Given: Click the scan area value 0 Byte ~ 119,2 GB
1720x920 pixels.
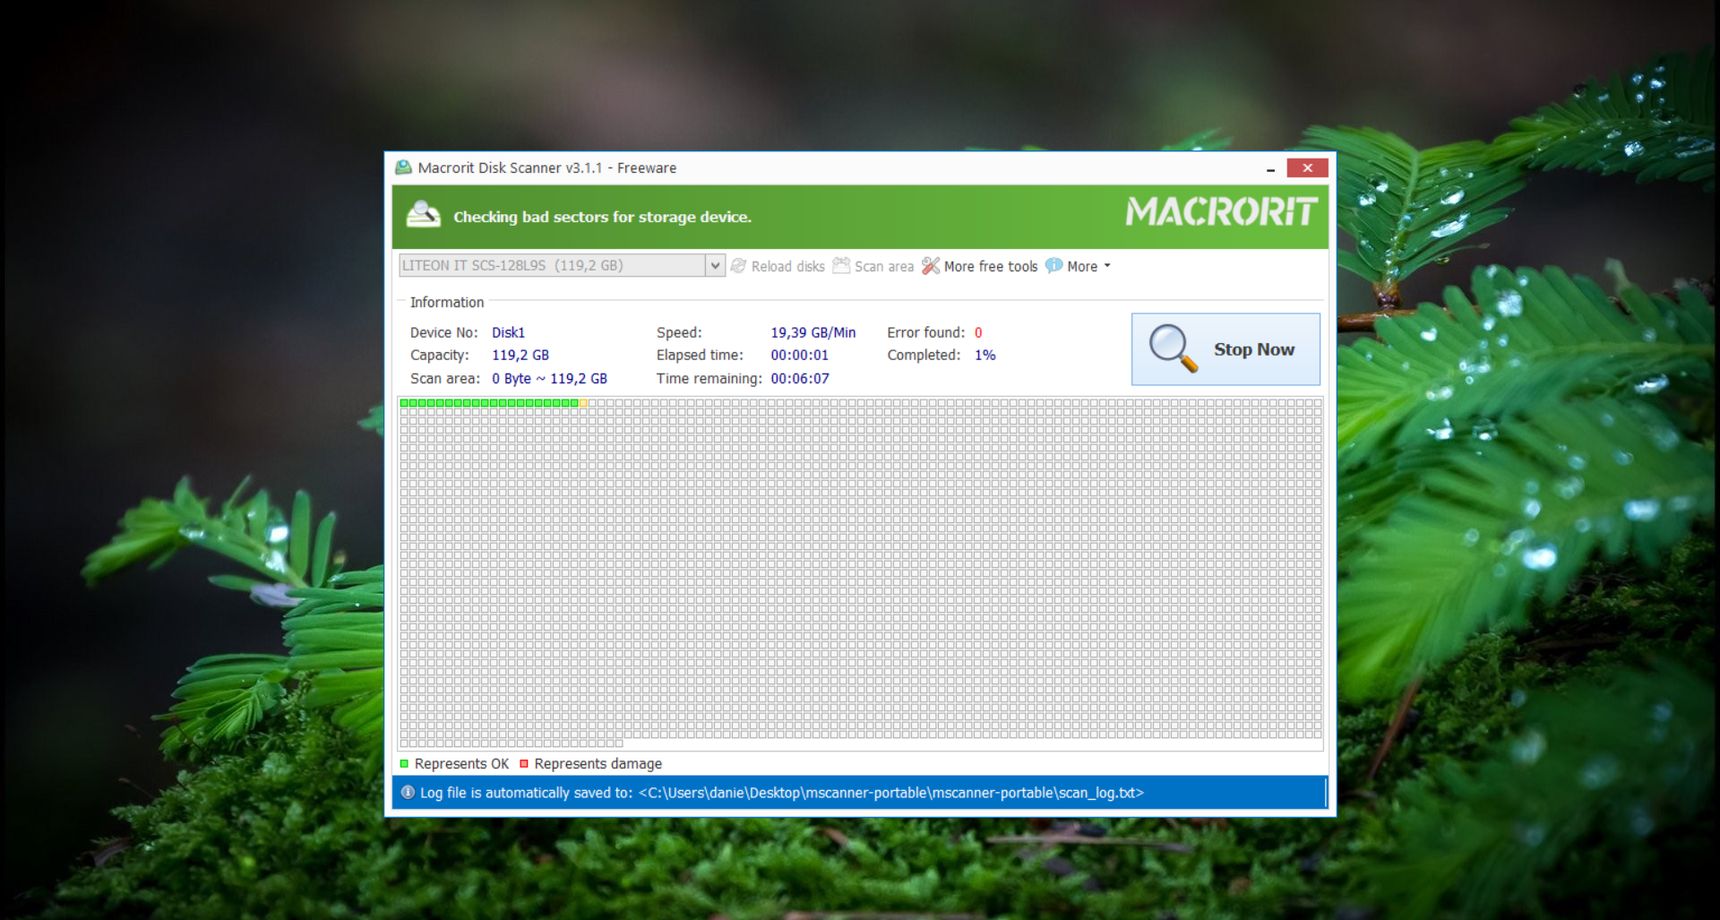Looking at the screenshot, I should click(549, 378).
